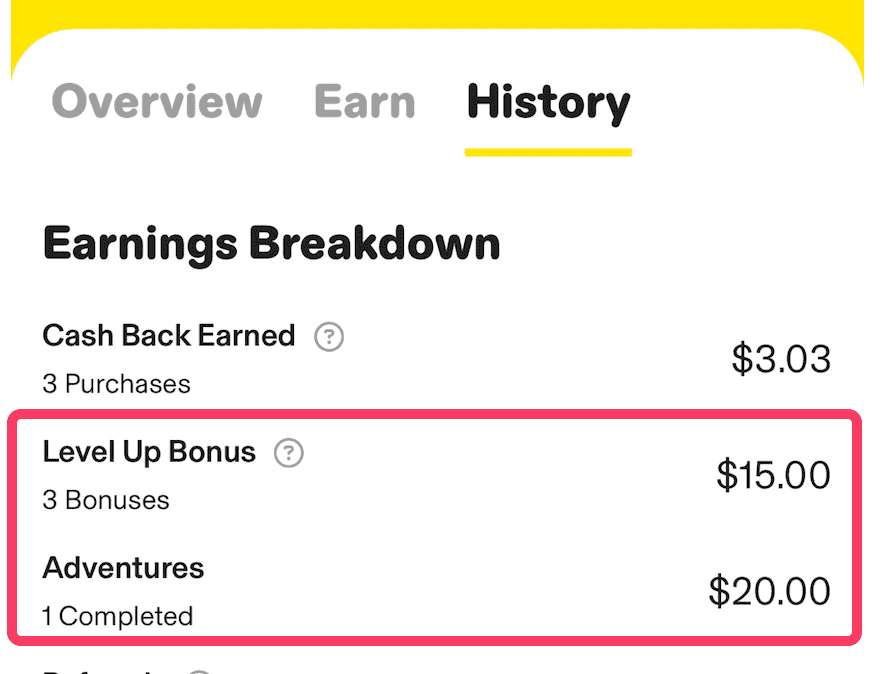The height and width of the screenshot is (674, 880).
Task: Click the 3 Purchases subtext
Action: 116,384
